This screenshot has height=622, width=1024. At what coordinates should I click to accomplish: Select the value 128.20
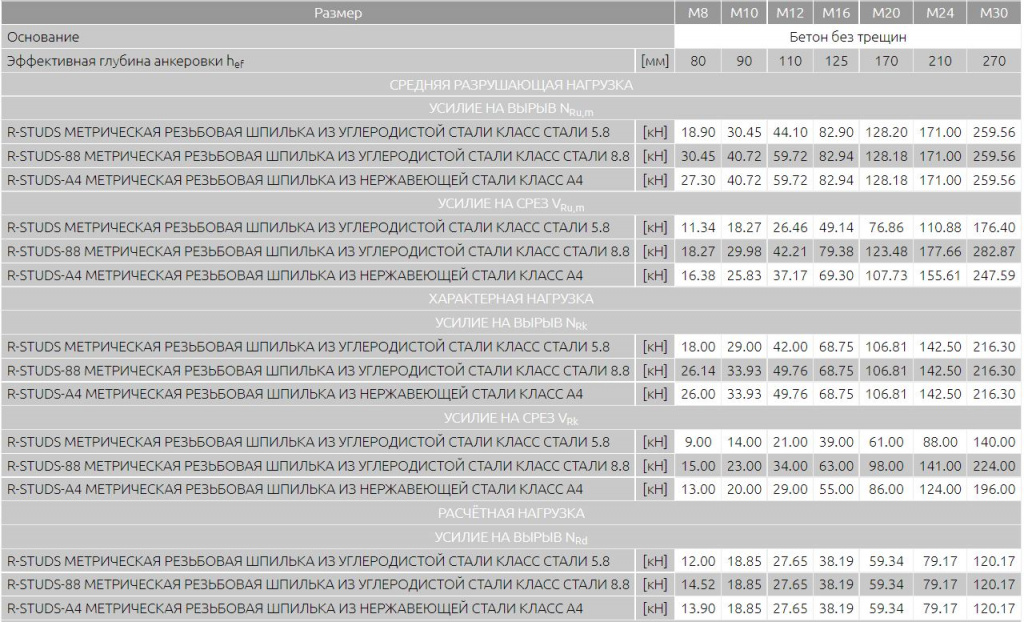tap(886, 133)
